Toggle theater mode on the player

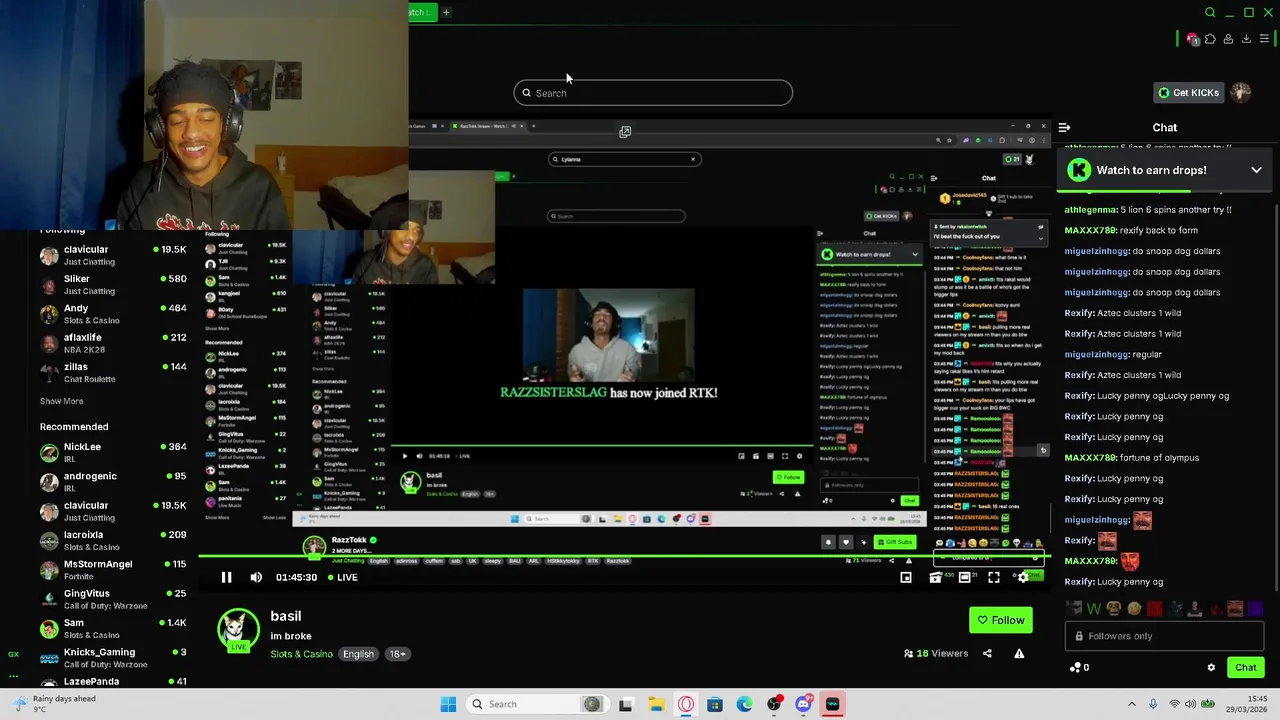click(x=965, y=577)
